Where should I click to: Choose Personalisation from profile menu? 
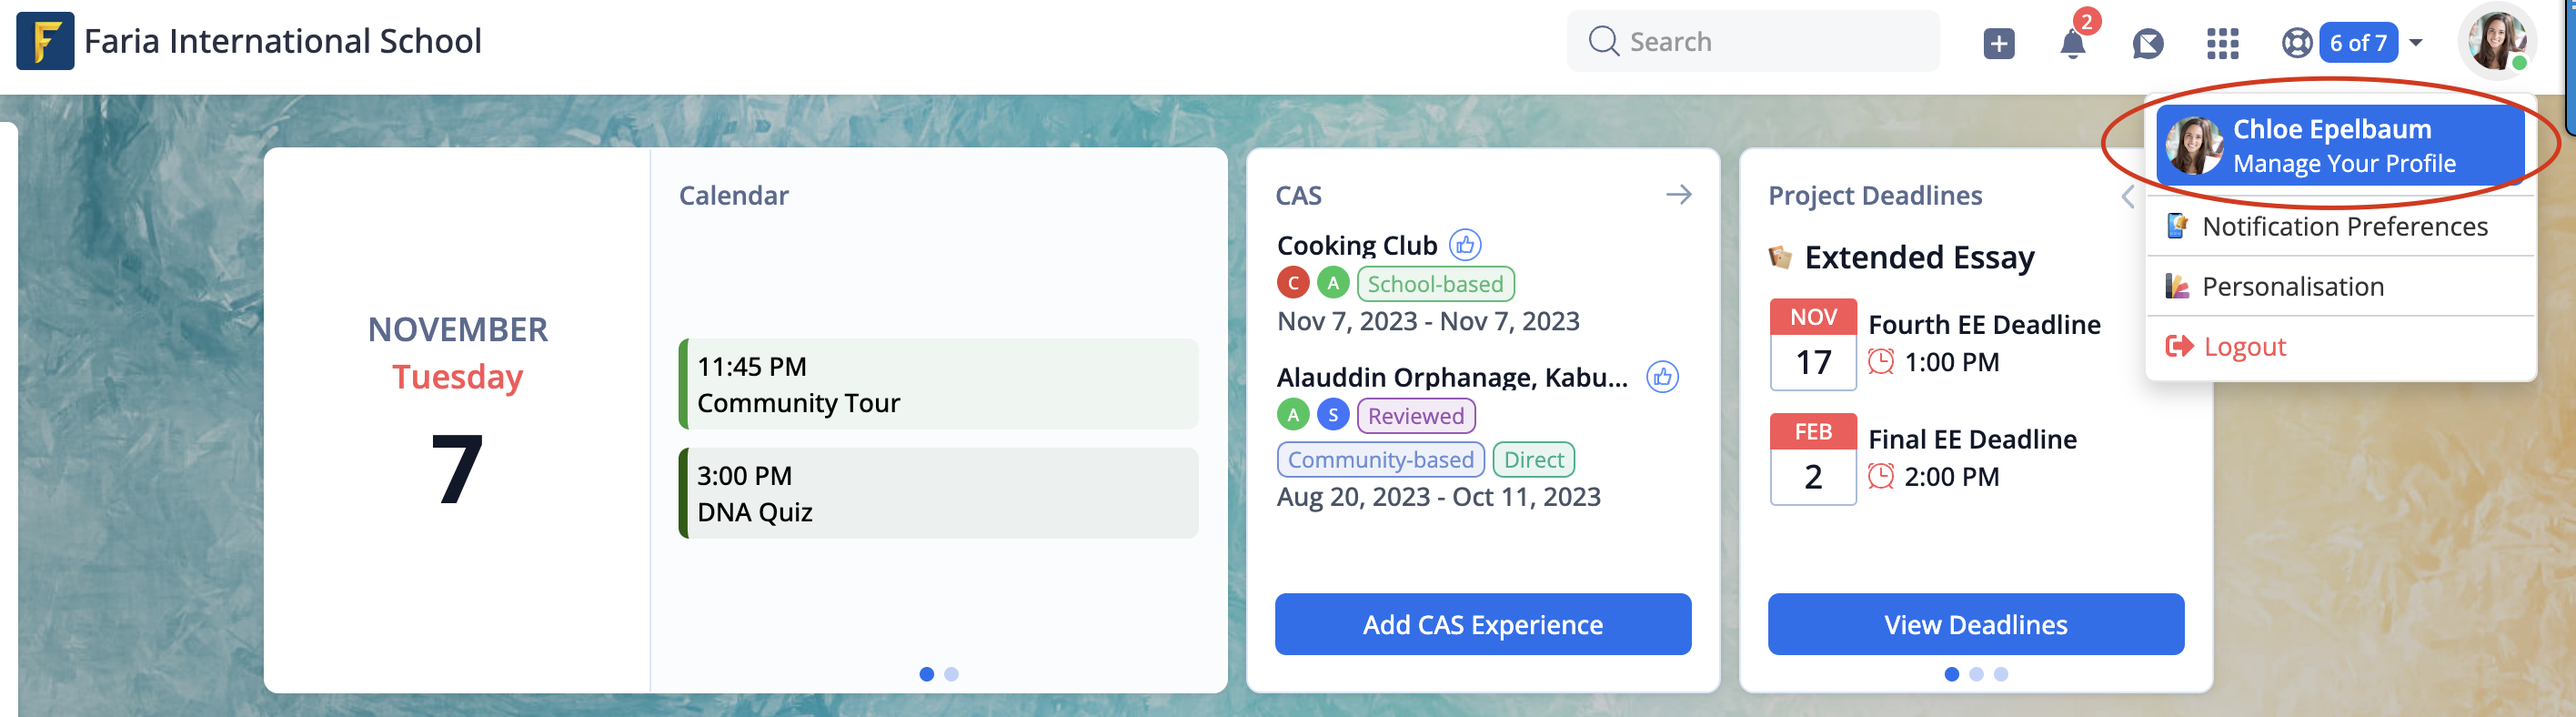pyautogui.click(x=2292, y=287)
